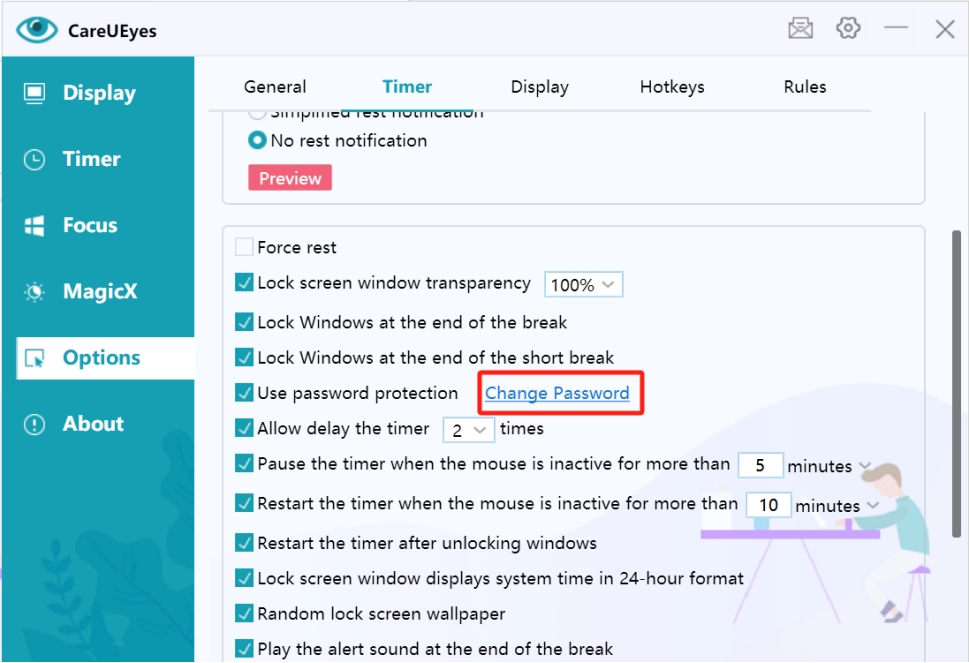Screen dimensions: 969x663
Task: Click the settings gear icon in title bar
Action: click(848, 29)
